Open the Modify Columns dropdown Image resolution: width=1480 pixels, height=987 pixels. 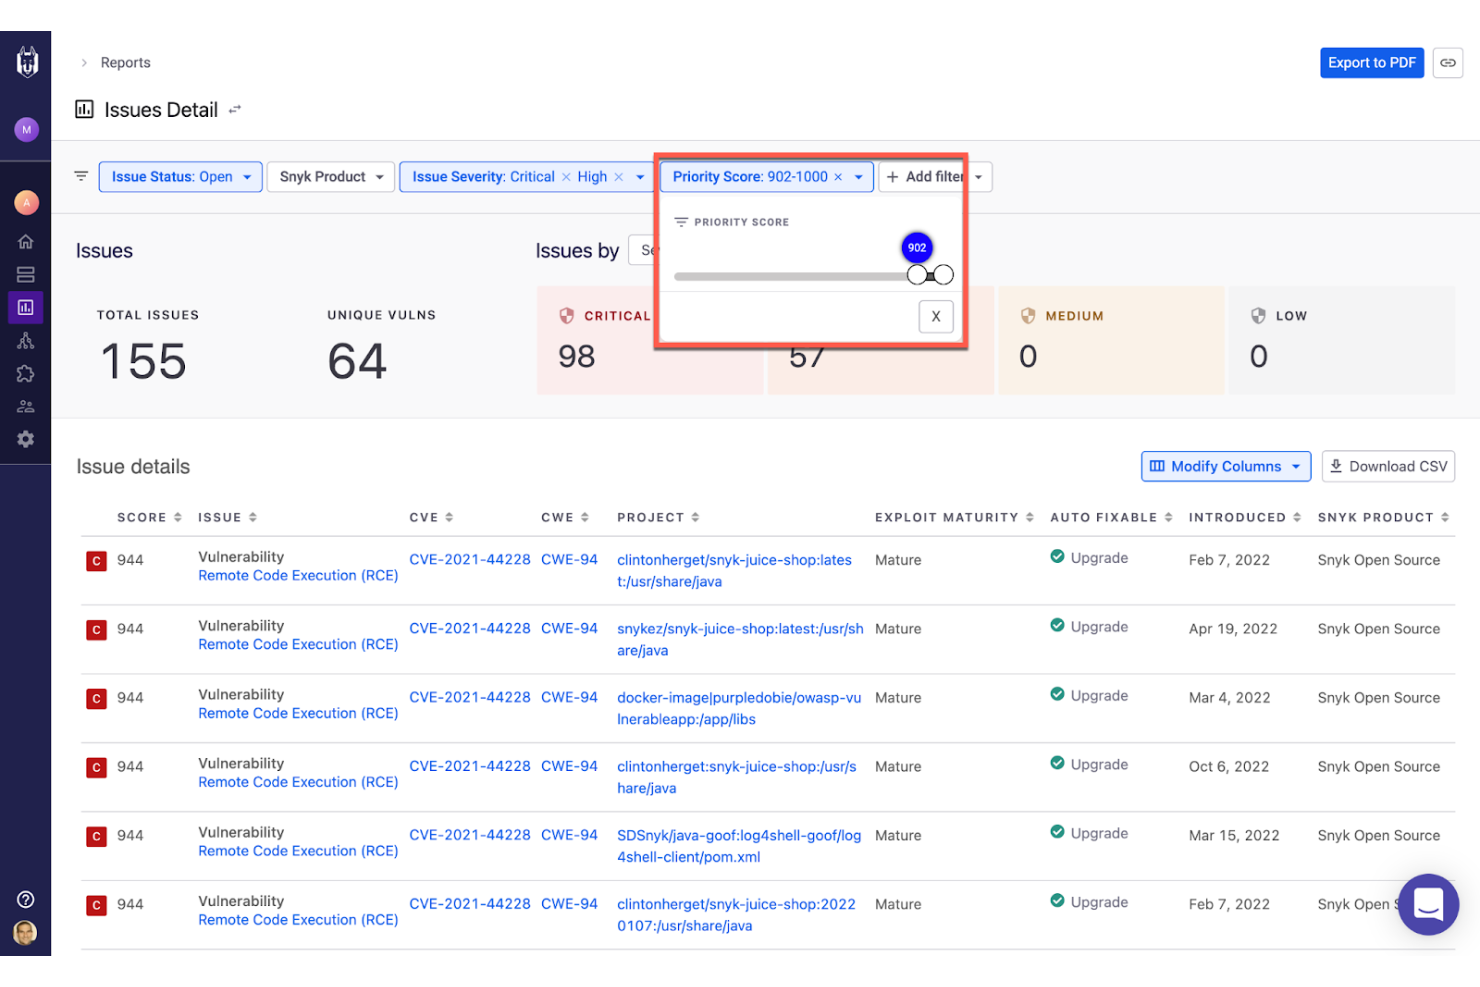[1226, 466]
